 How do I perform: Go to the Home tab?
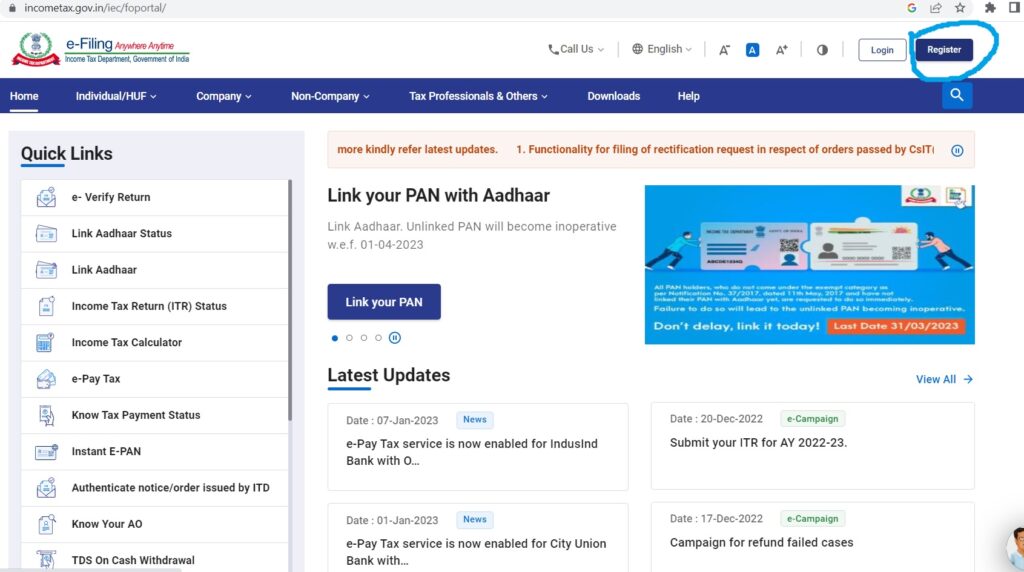tap(24, 96)
